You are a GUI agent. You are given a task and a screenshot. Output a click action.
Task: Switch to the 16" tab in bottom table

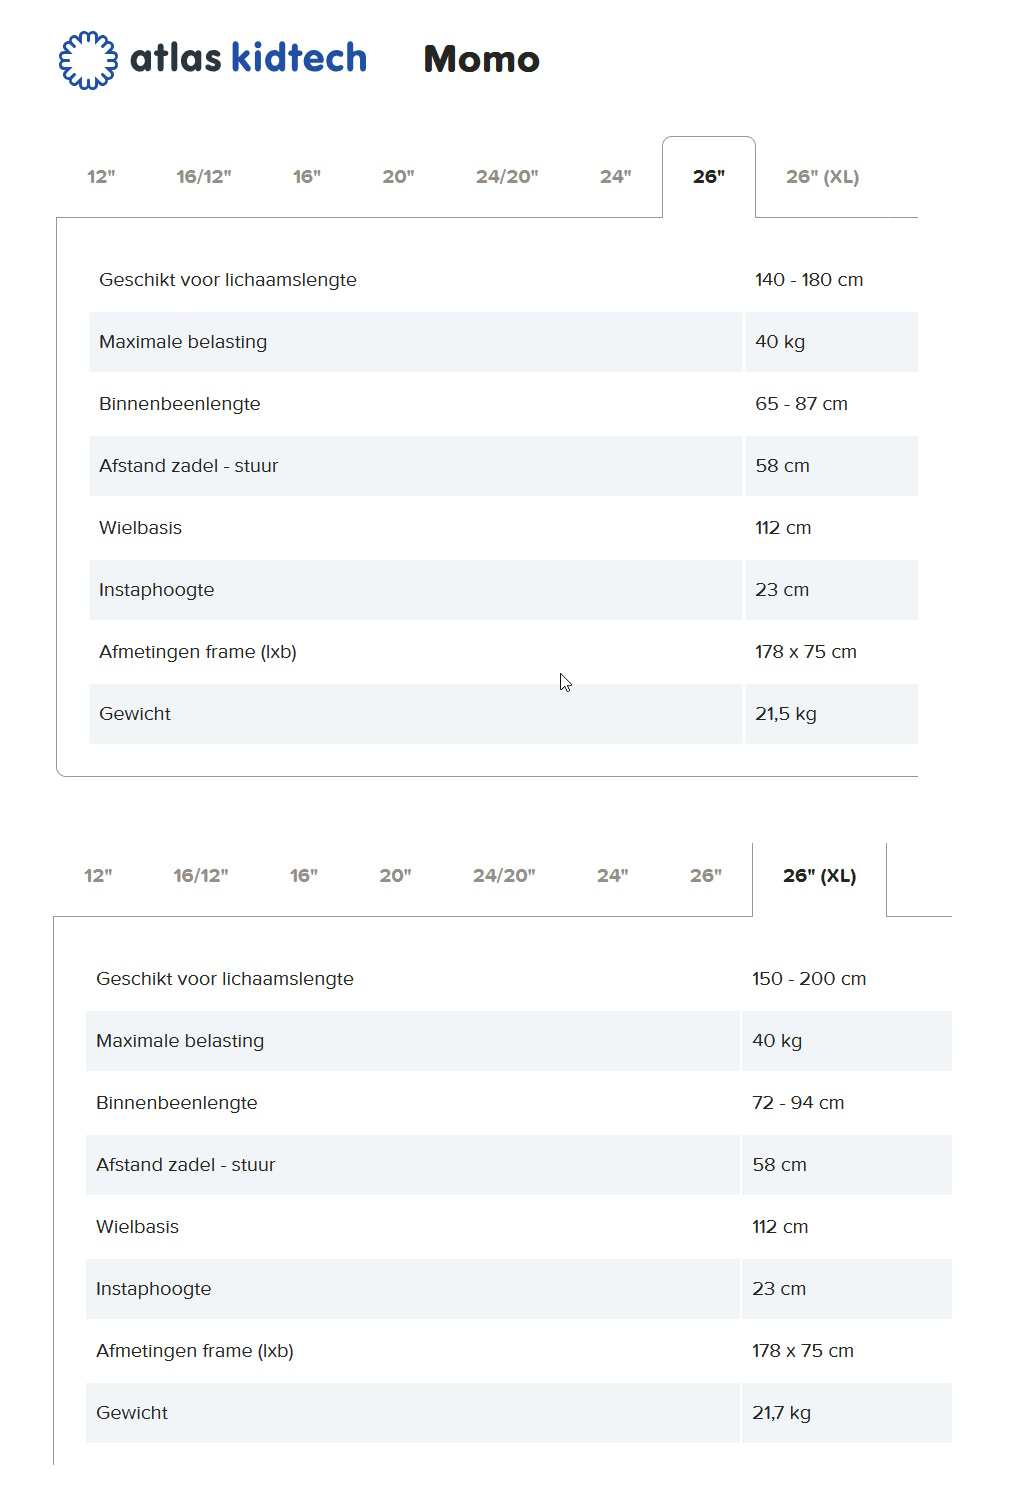click(x=303, y=876)
